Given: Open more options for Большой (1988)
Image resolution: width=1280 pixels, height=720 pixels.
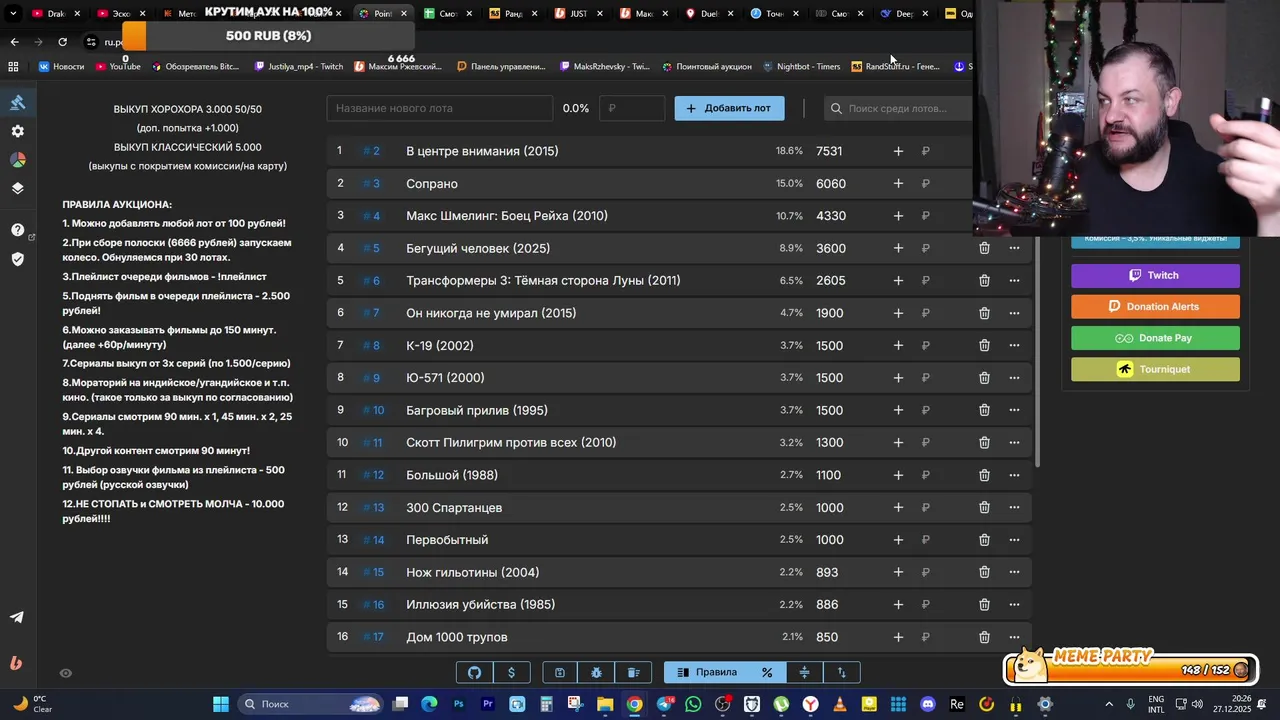Looking at the screenshot, I should coord(1014,475).
